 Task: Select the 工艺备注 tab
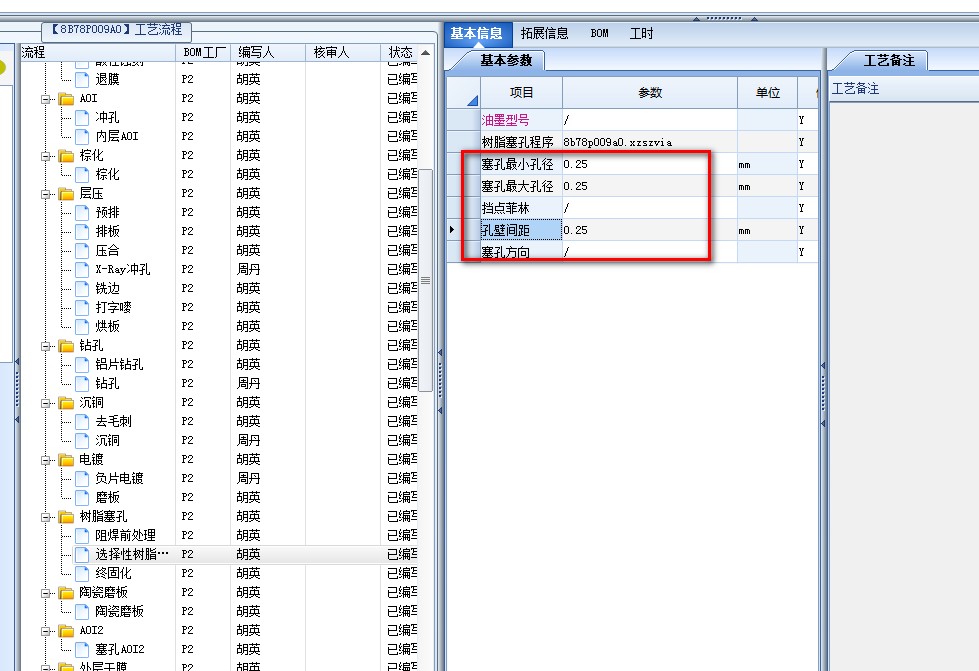tap(889, 61)
